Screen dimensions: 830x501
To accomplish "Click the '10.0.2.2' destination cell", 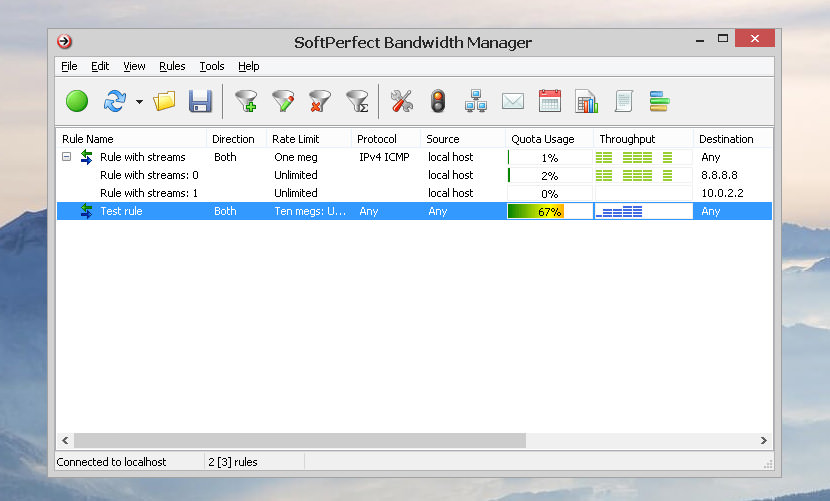I will point(722,193).
